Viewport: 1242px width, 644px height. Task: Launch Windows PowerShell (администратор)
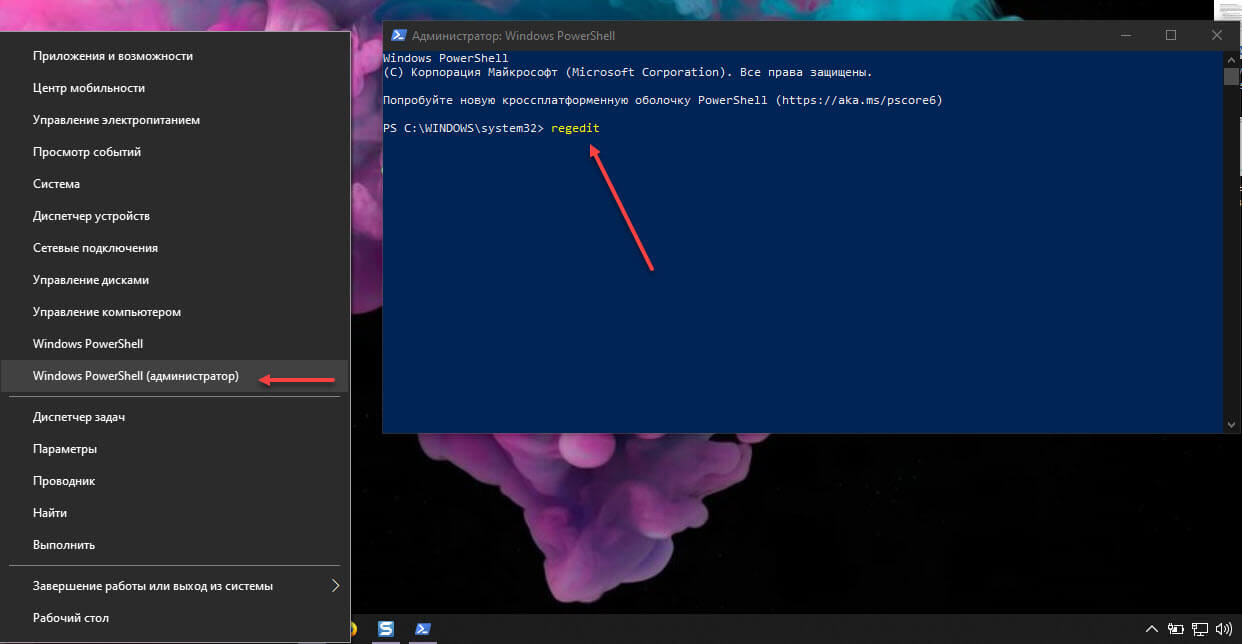pyautogui.click(x=174, y=377)
